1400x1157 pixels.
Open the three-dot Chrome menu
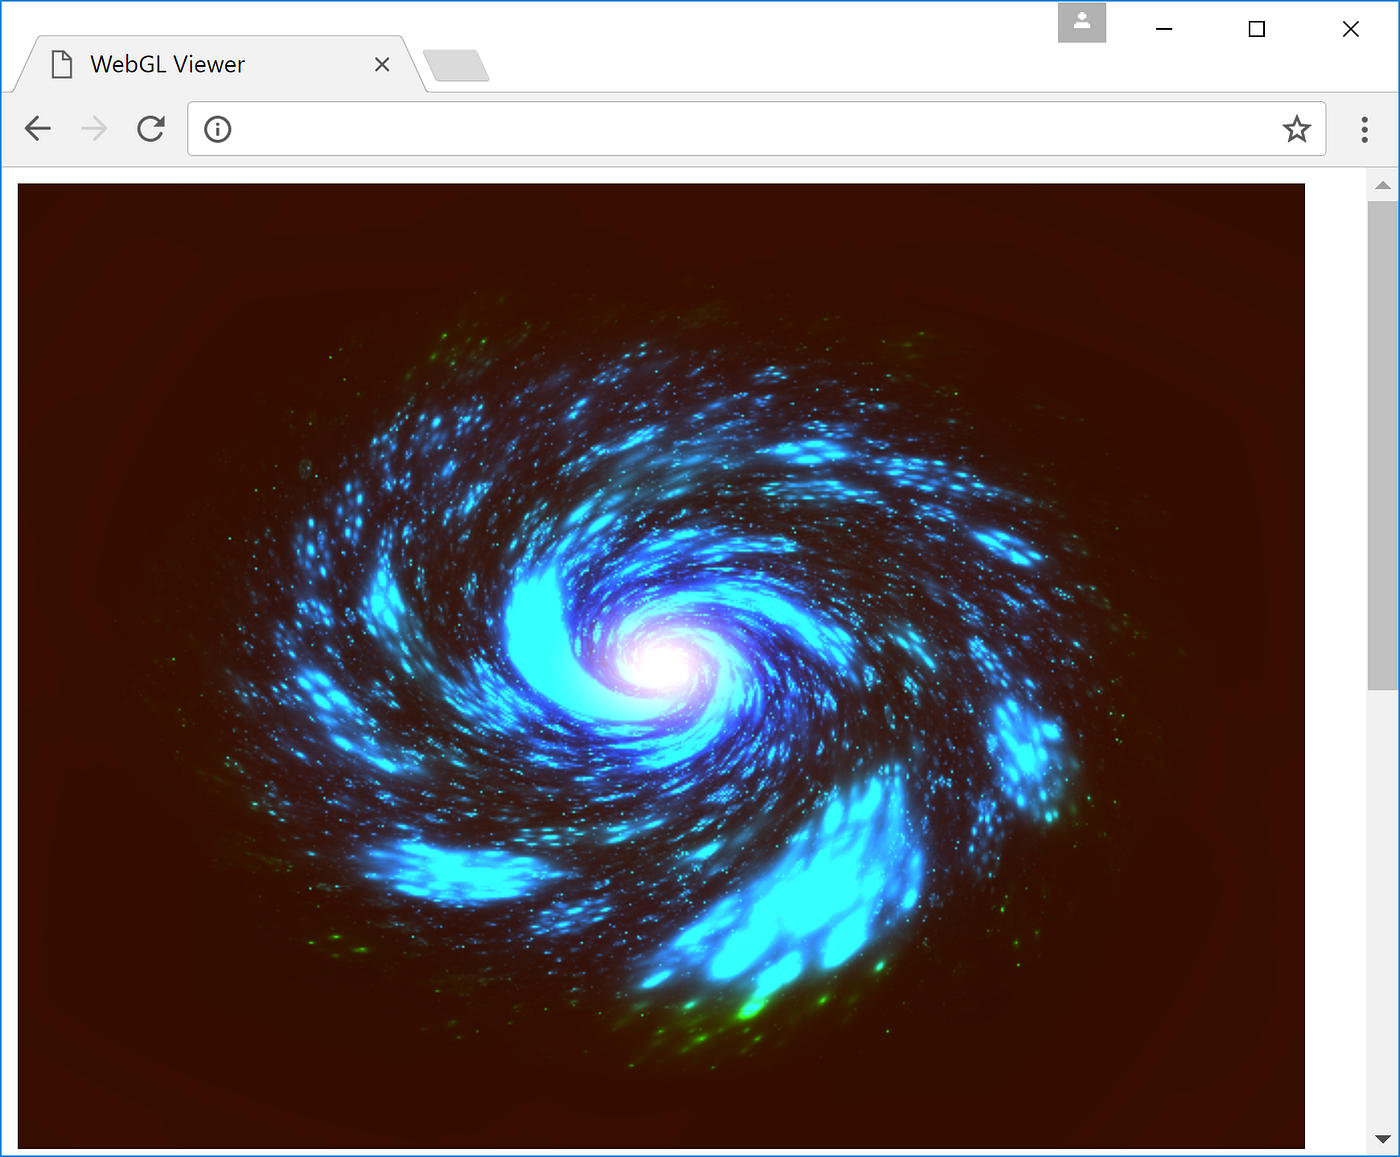(1364, 129)
